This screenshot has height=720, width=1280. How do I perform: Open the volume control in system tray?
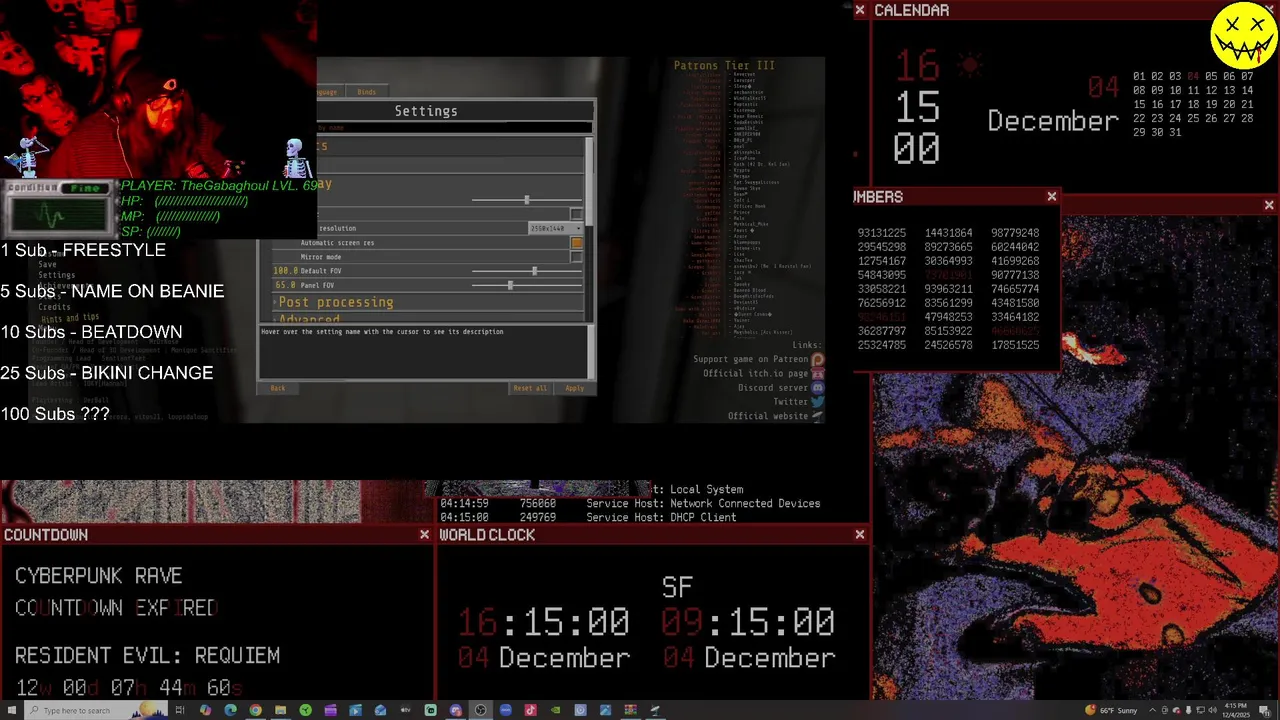[x=1212, y=710]
